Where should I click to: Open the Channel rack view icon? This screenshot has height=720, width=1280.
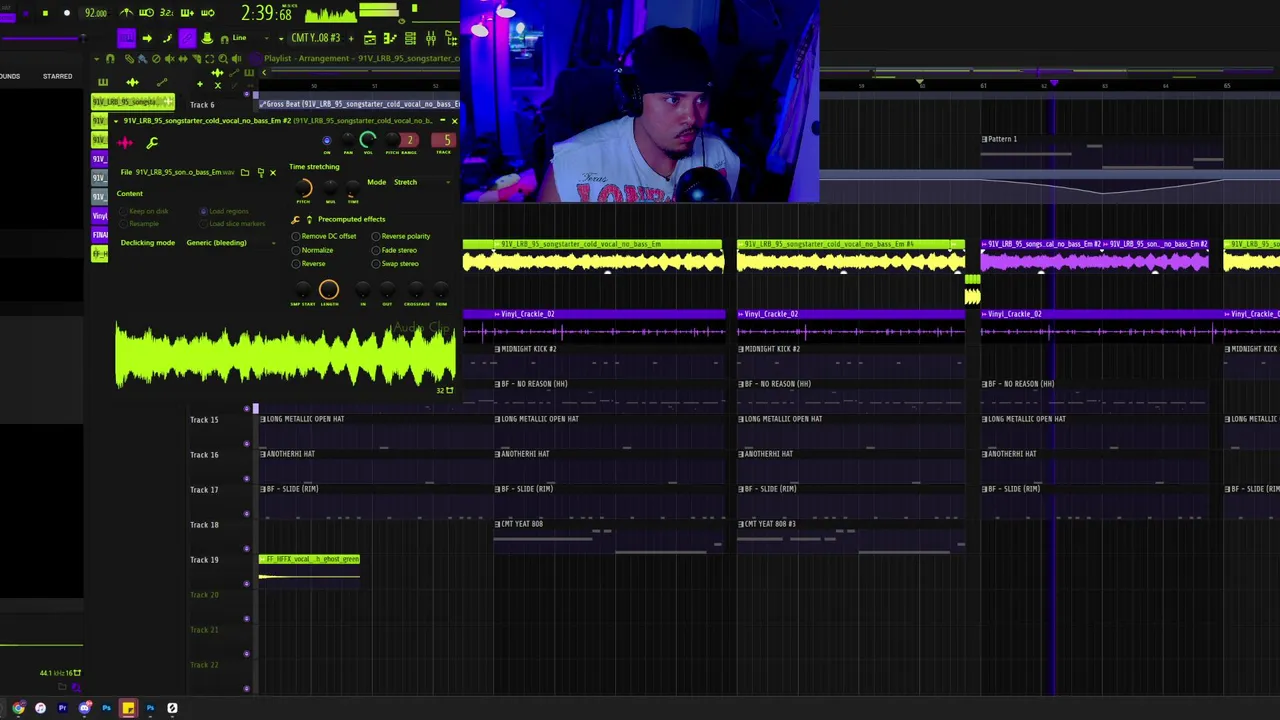[x=410, y=38]
